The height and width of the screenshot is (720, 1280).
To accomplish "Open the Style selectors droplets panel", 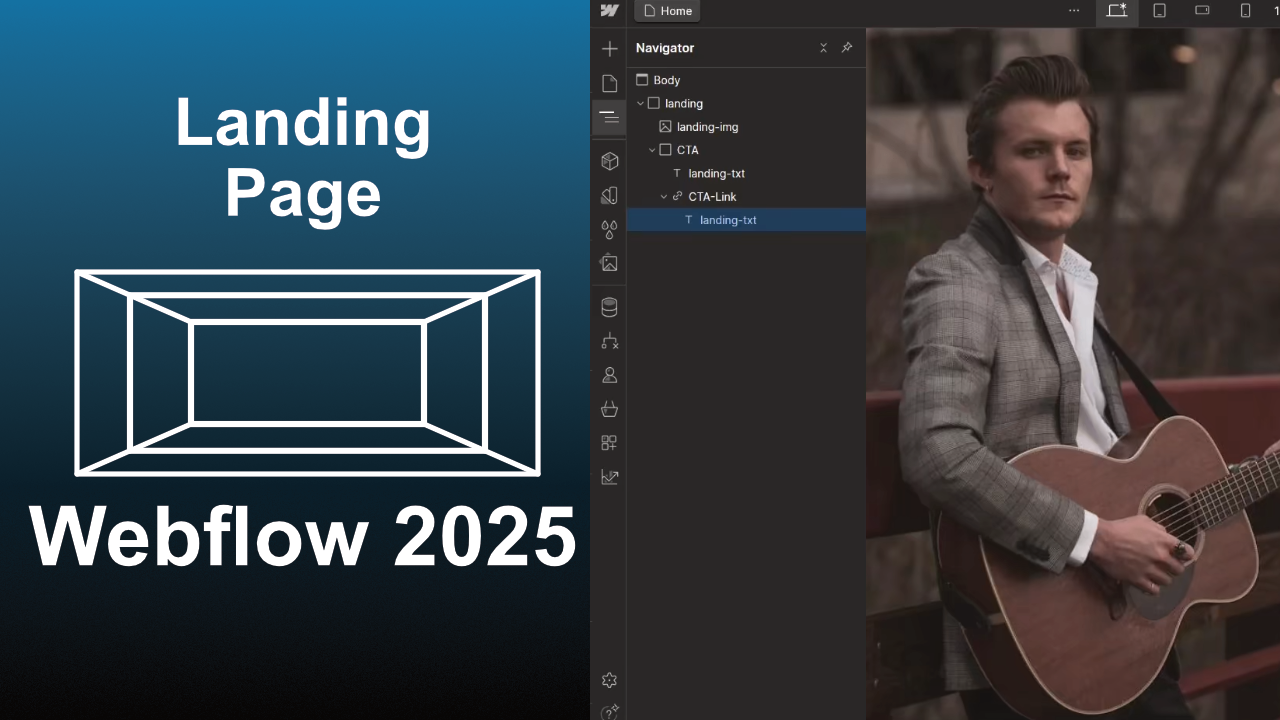I will click(x=609, y=229).
